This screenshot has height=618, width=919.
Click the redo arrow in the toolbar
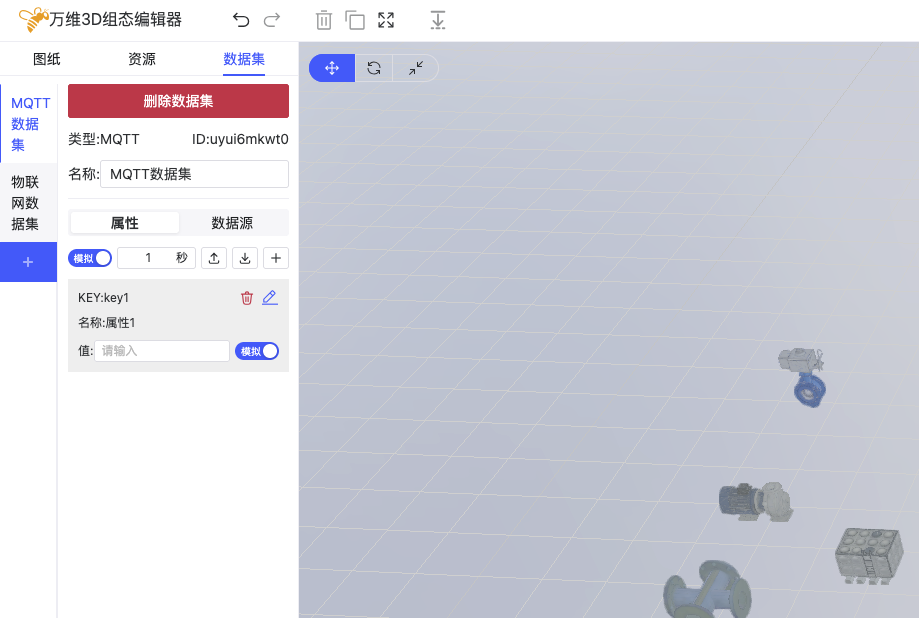pyautogui.click(x=271, y=20)
